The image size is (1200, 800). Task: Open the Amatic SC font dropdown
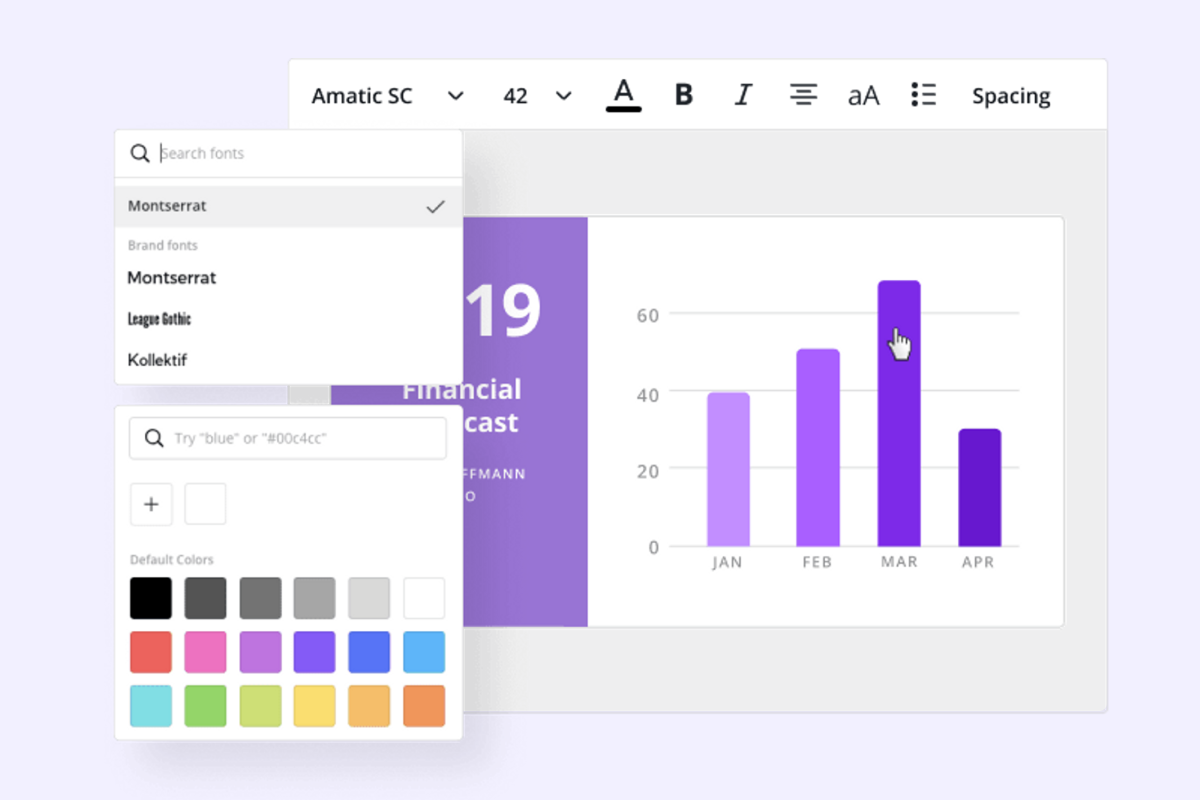coord(362,95)
